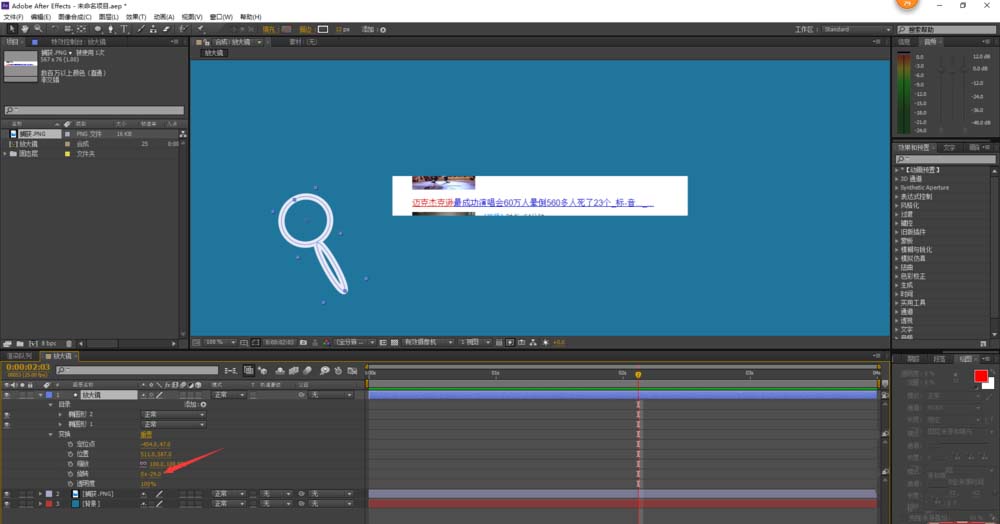Select the Brush tool
The width and height of the screenshot is (1000, 524).
point(141,29)
